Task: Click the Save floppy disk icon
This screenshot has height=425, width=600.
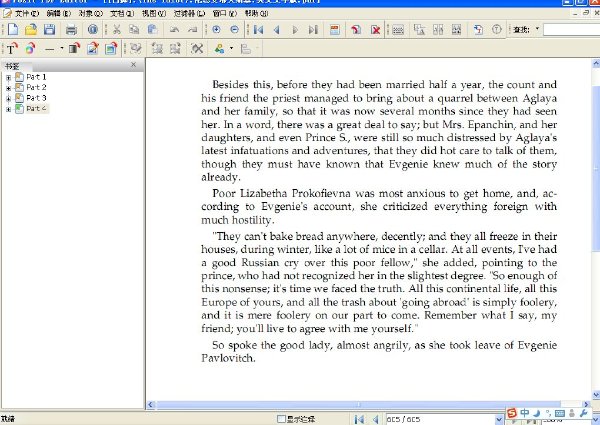Action: point(49,29)
